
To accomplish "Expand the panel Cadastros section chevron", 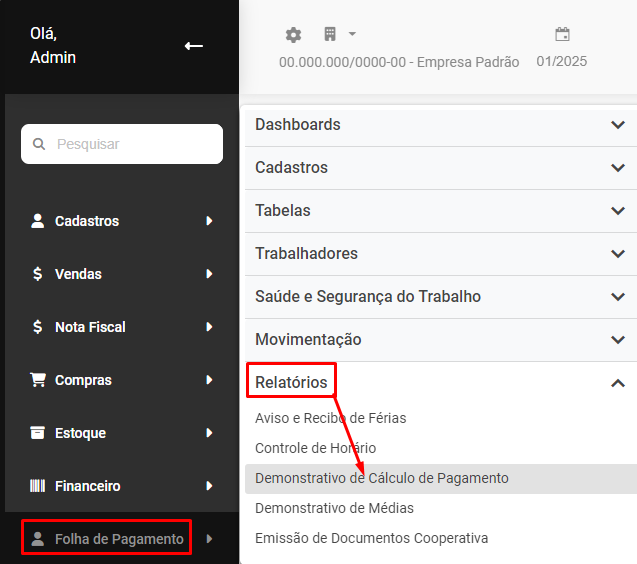I will pyautogui.click(x=618, y=168).
